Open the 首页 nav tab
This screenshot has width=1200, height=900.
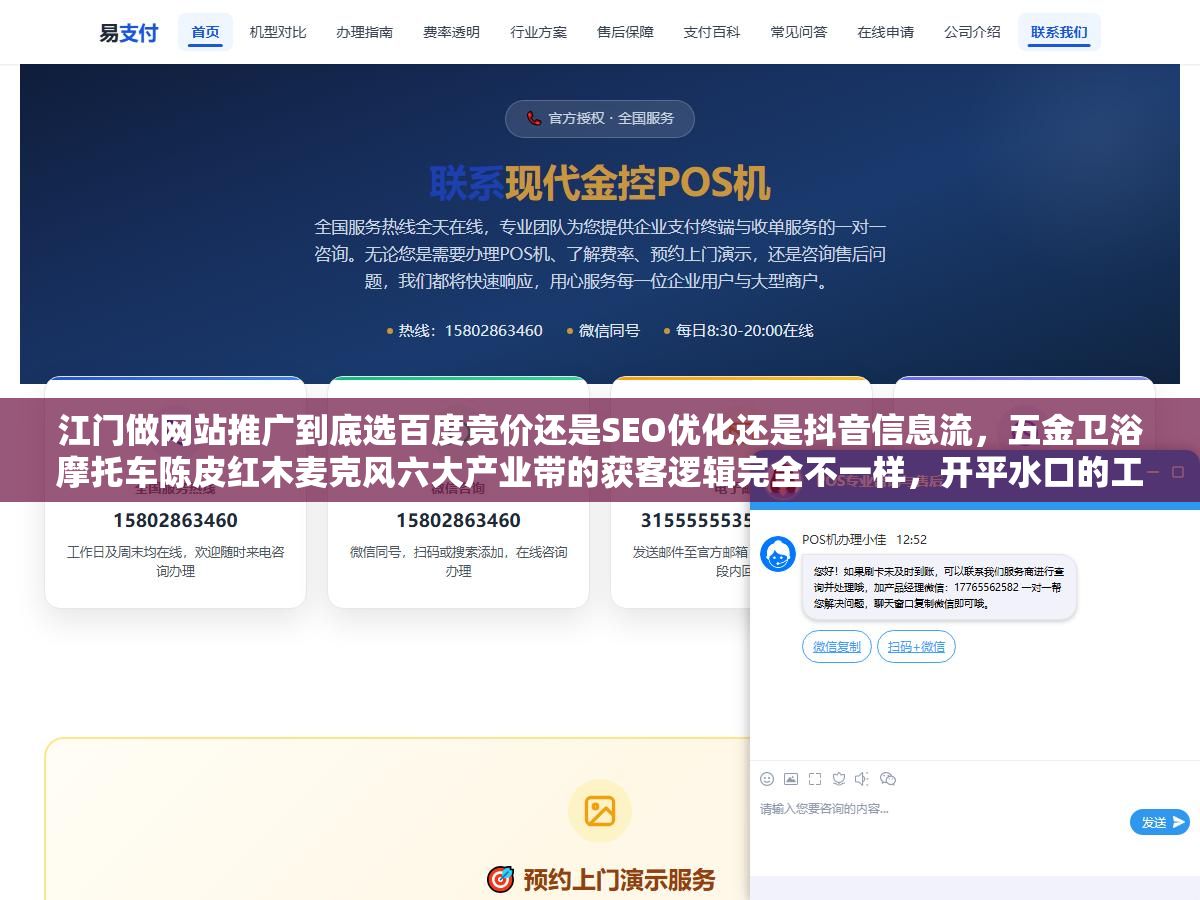click(x=205, y=32)
